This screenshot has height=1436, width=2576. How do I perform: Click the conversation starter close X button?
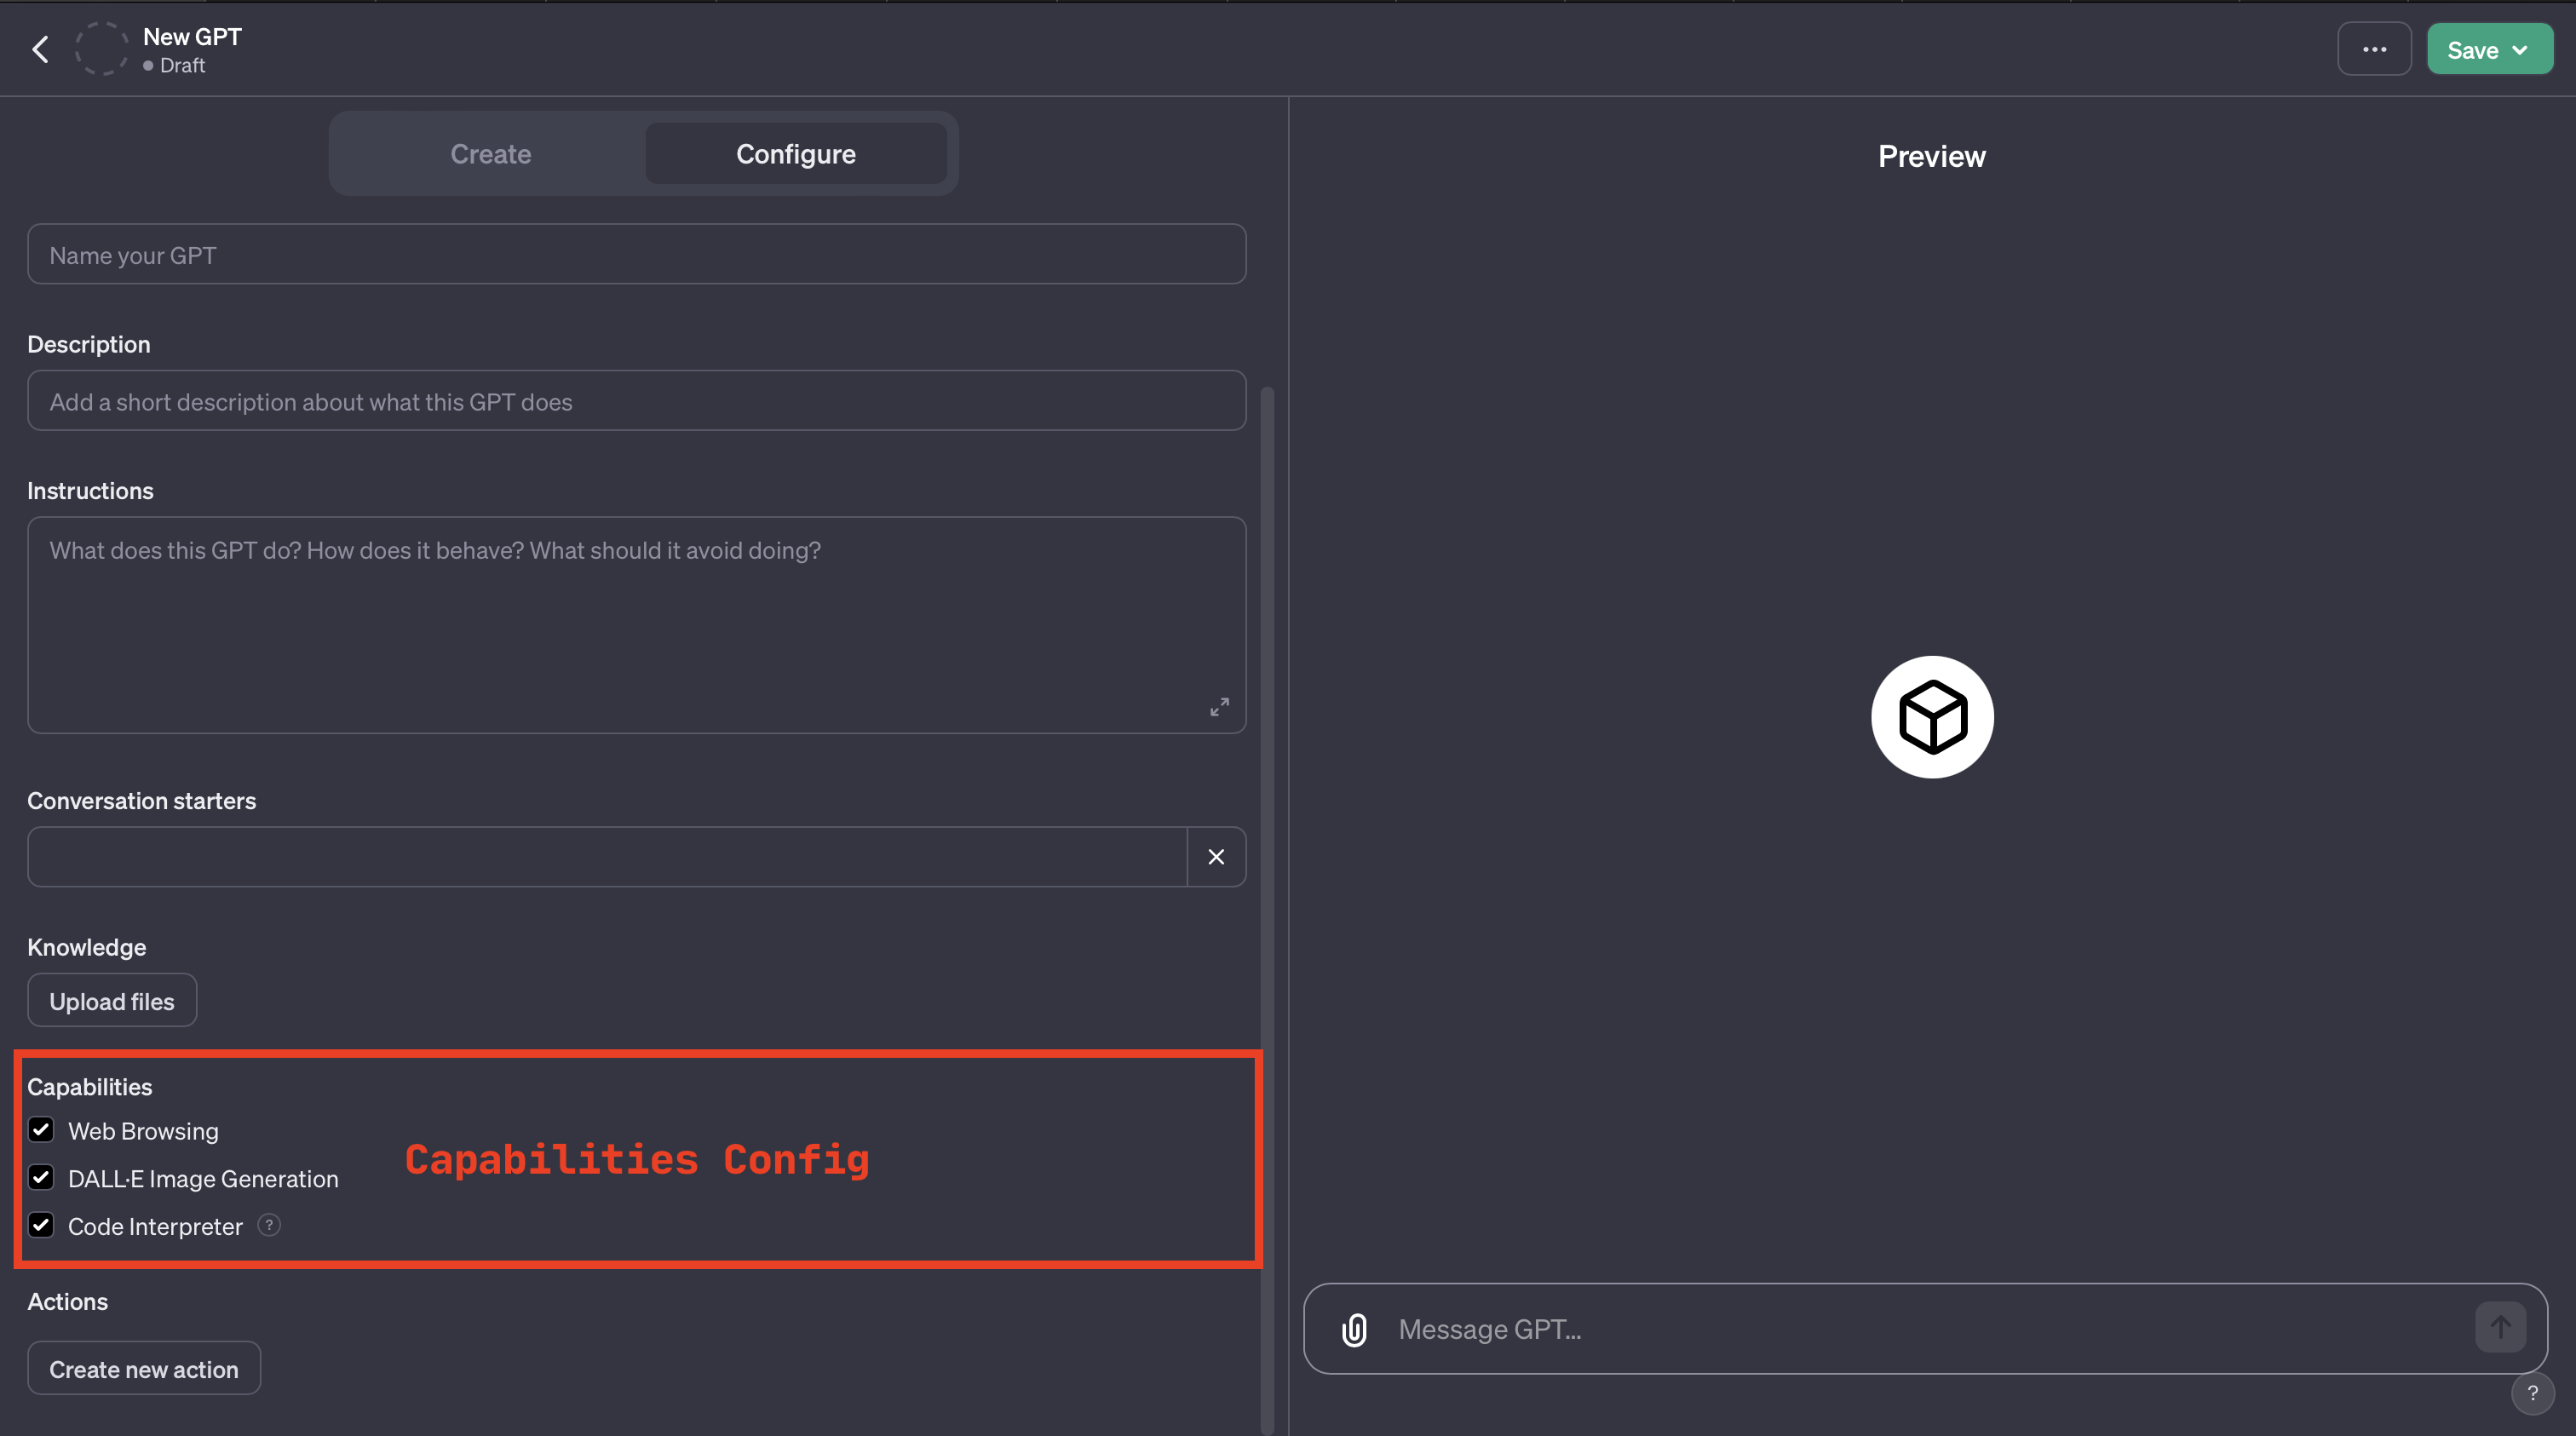(1216, 856)
